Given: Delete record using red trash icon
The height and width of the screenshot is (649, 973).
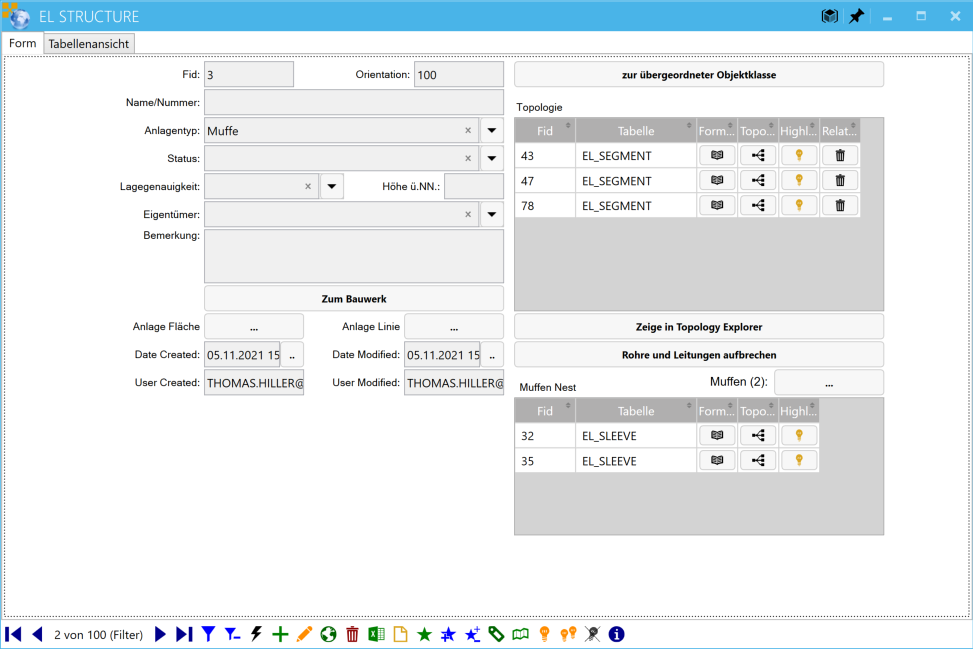Looking at the screenshot, I should click(x=352, y=634).
